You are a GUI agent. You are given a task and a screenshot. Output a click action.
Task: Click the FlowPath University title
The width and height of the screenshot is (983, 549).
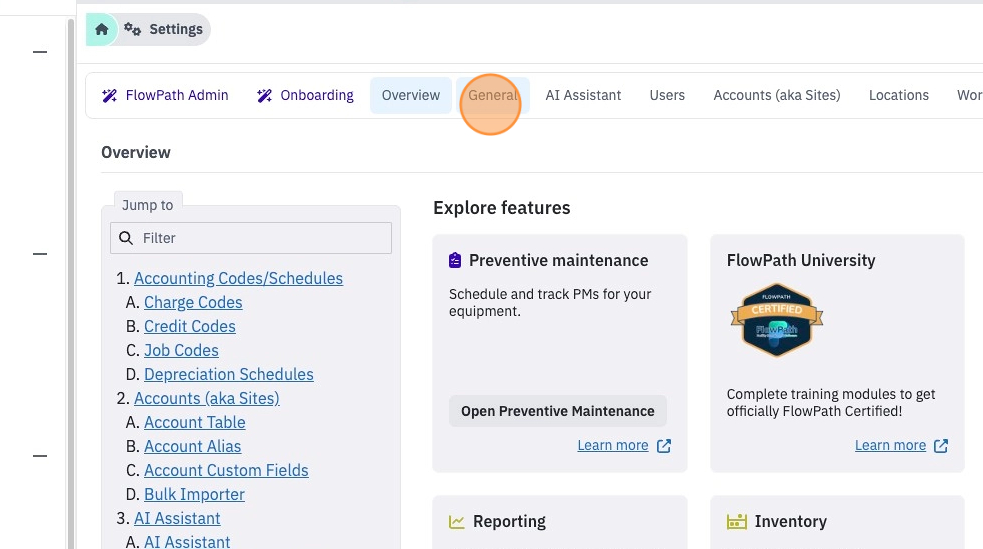pos(801,260)
